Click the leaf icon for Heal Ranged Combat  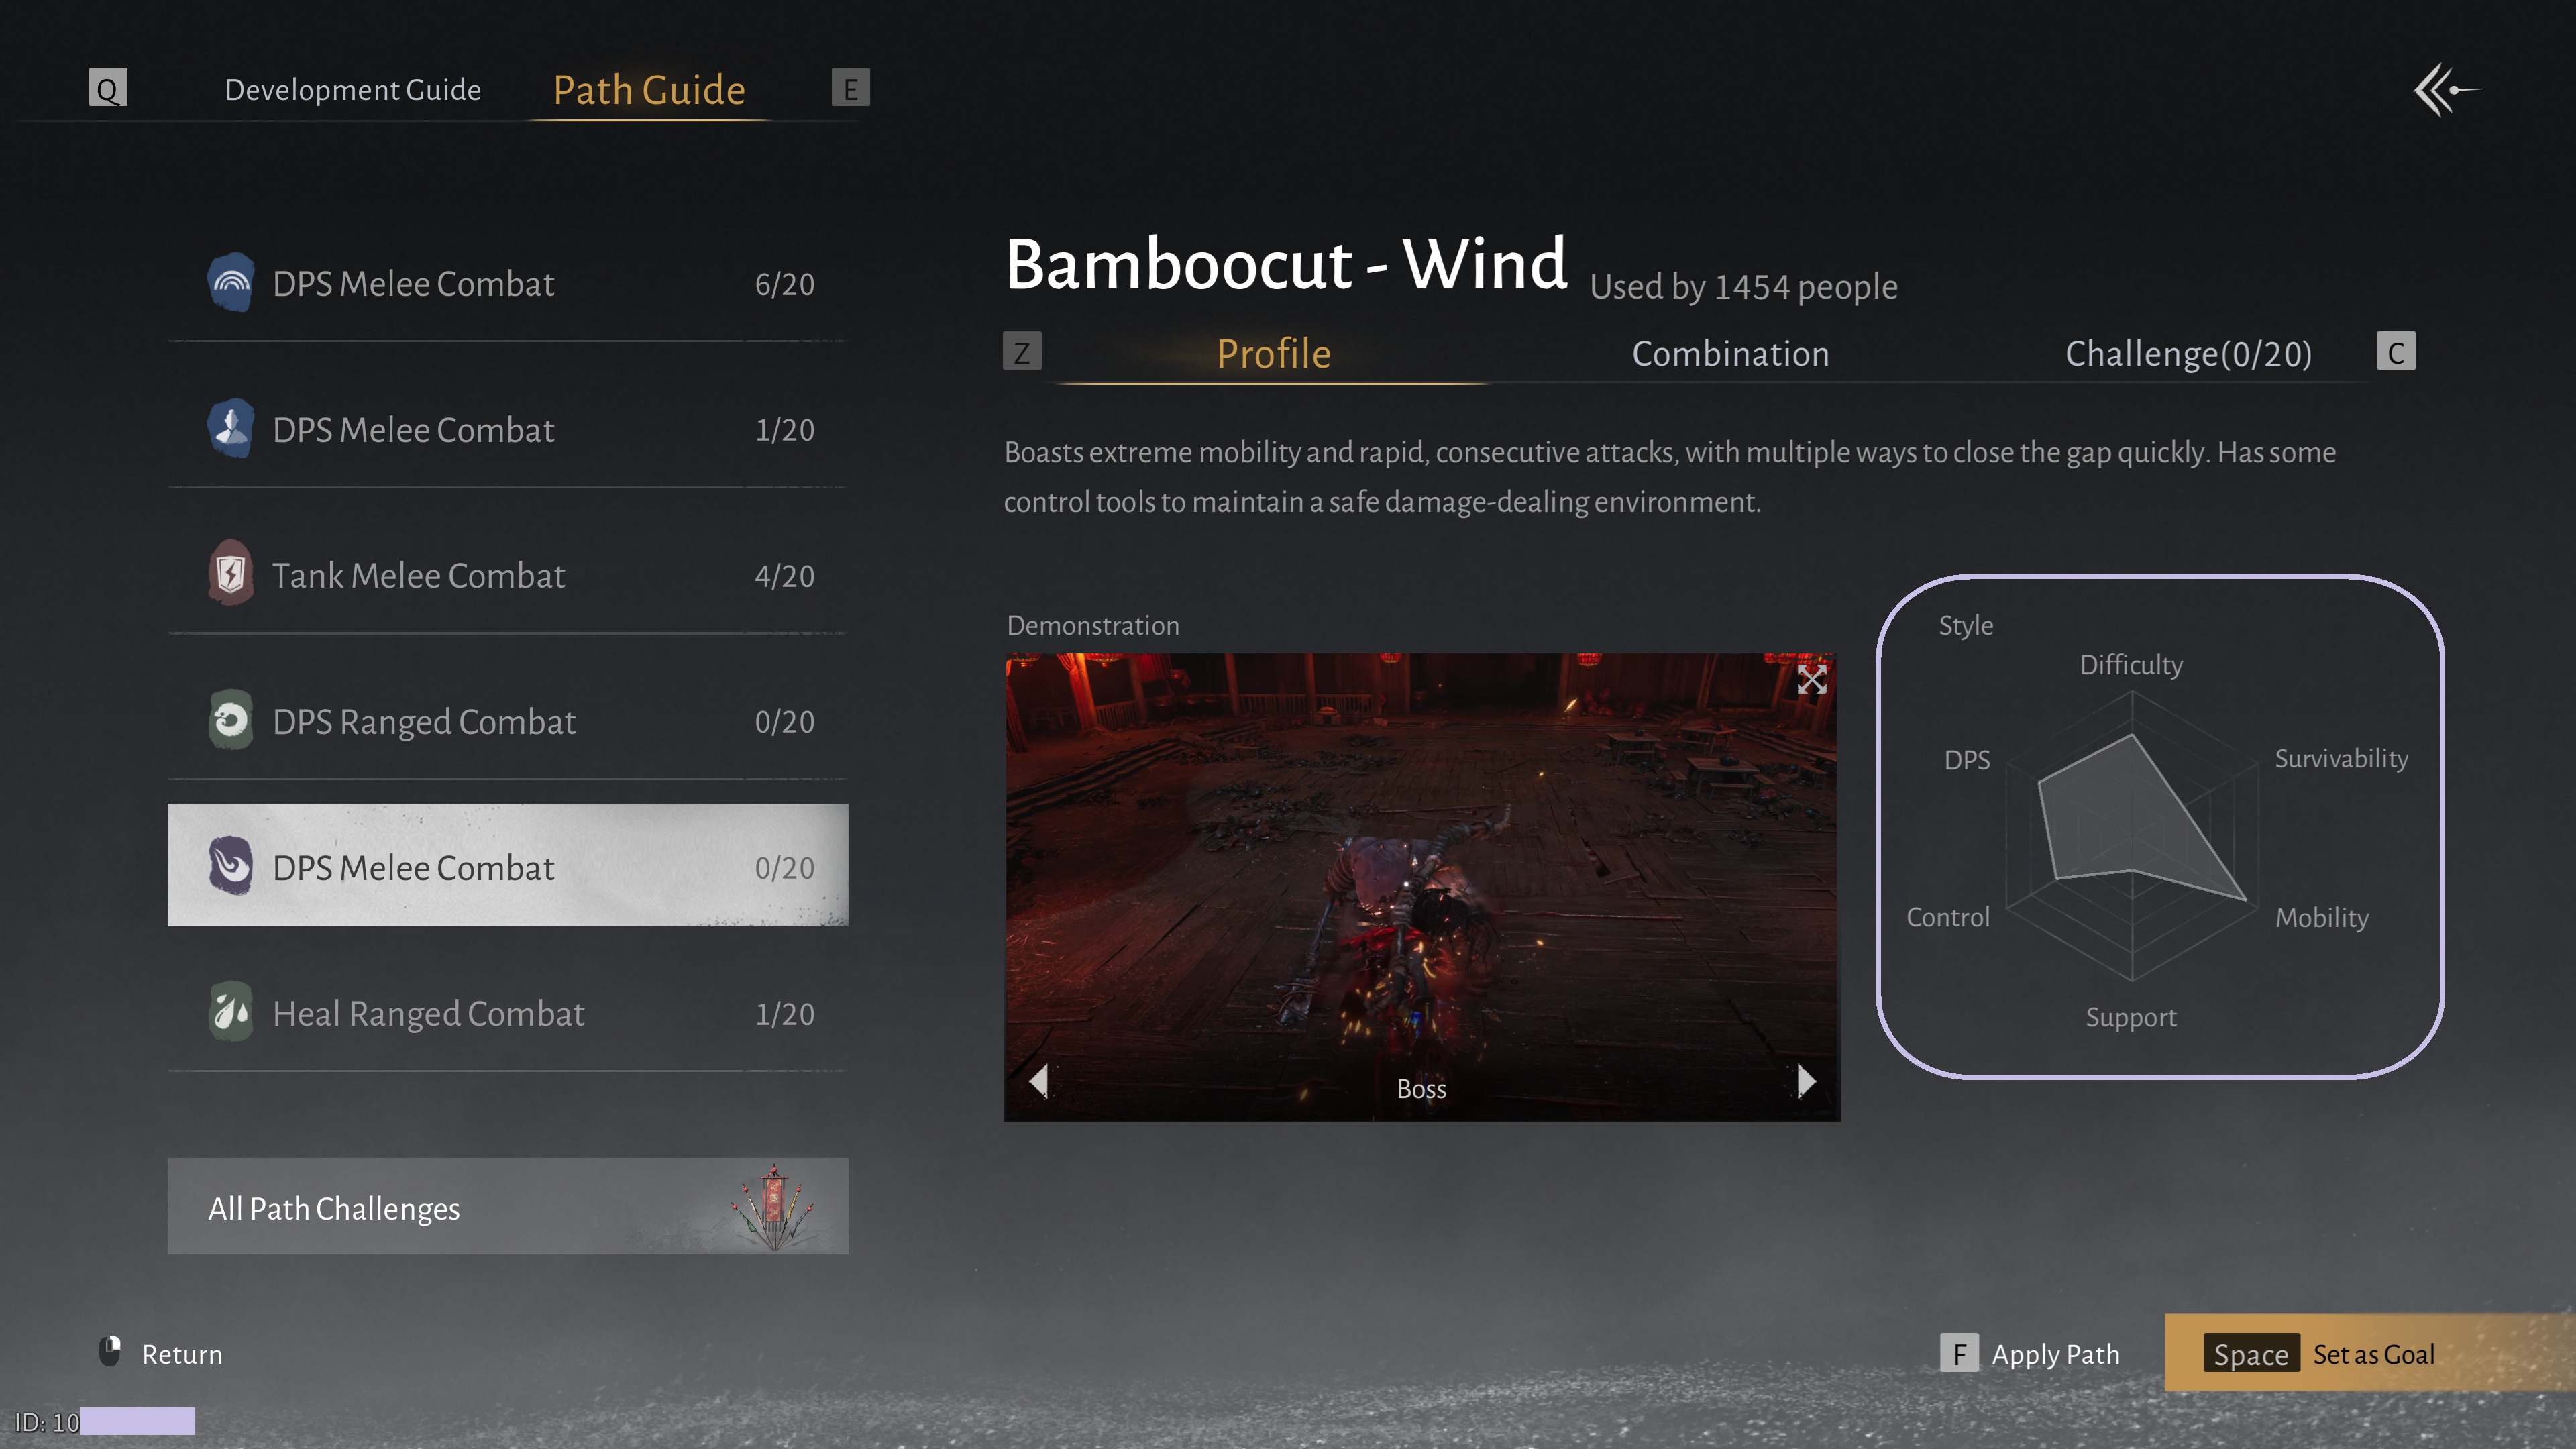pyautogui.click(x=231, y=1012)
